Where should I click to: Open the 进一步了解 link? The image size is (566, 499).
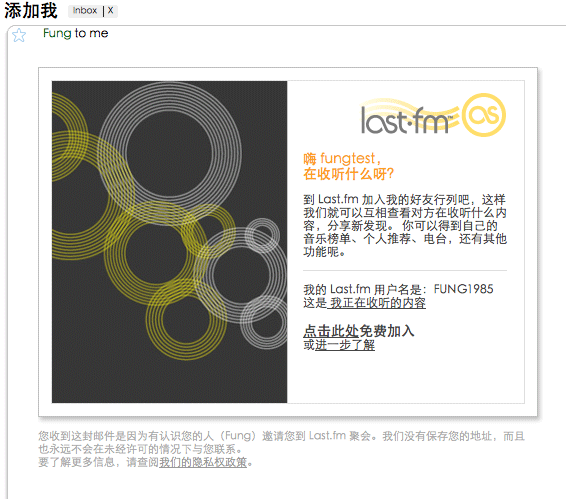click(345, 345)
